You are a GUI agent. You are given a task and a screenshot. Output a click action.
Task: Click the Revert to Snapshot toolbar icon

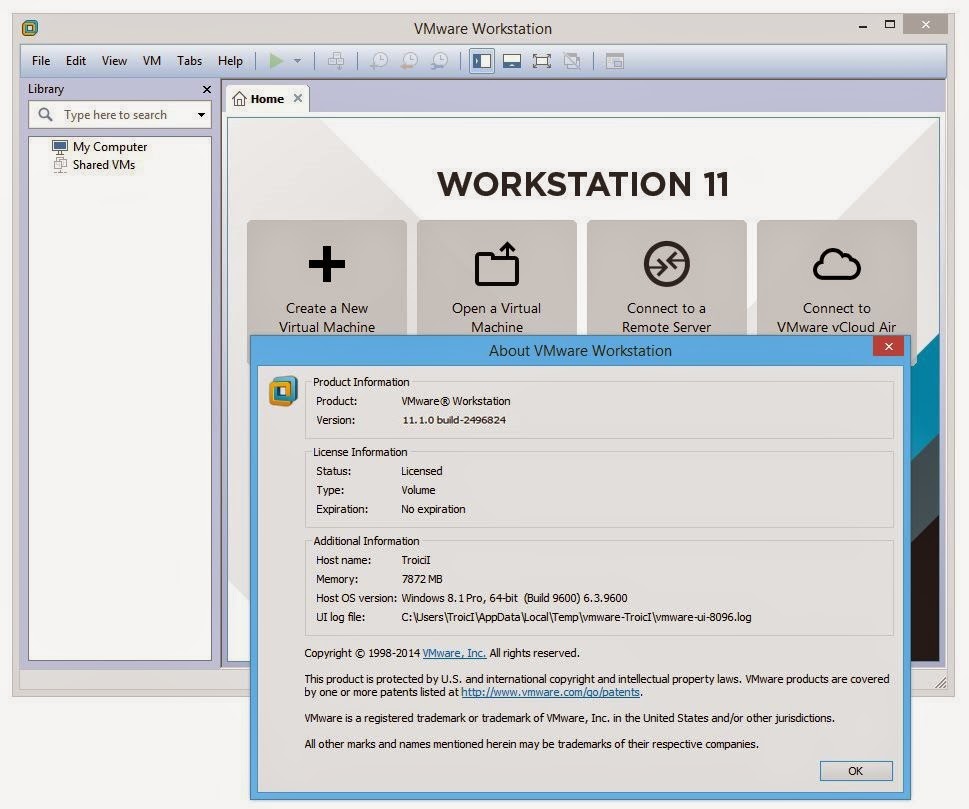click(x=409, y=61)
